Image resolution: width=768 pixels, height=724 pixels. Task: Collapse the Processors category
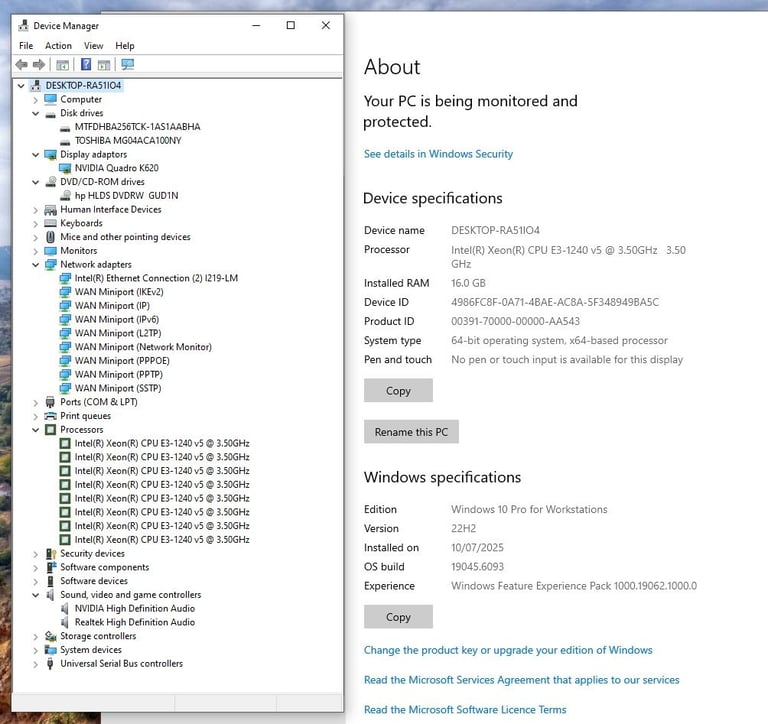pyautogui.click(x=35, y=430)
